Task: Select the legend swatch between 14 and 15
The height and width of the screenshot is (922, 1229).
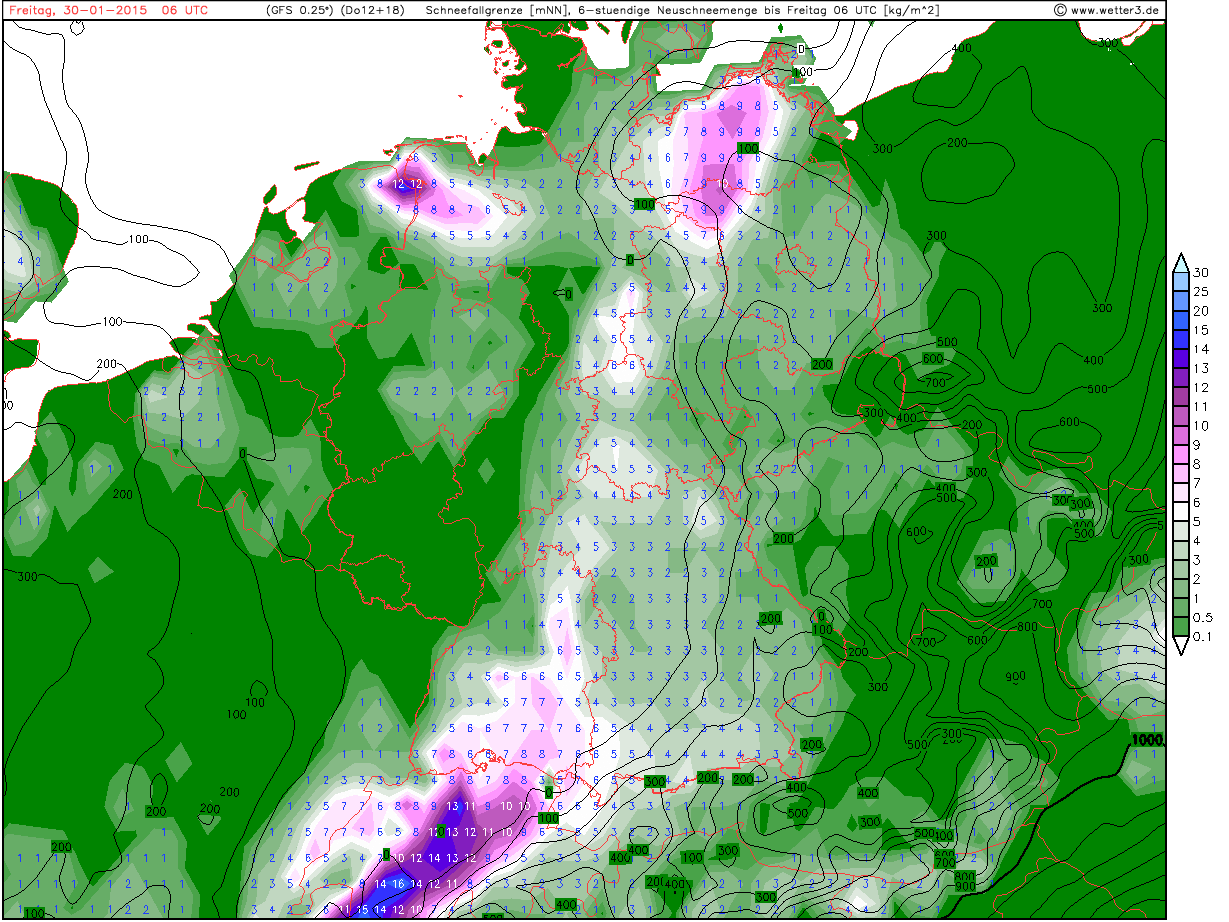Action: click(1182, 340)
